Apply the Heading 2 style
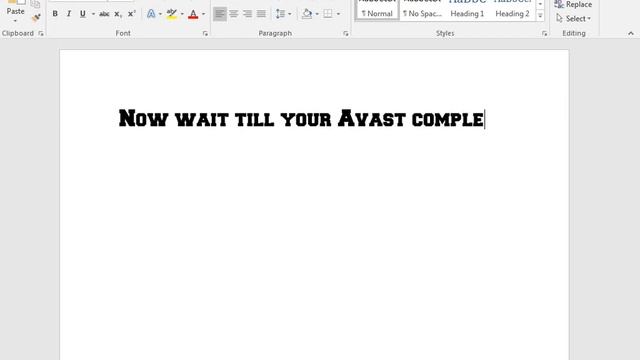 [x=512, y=9]
